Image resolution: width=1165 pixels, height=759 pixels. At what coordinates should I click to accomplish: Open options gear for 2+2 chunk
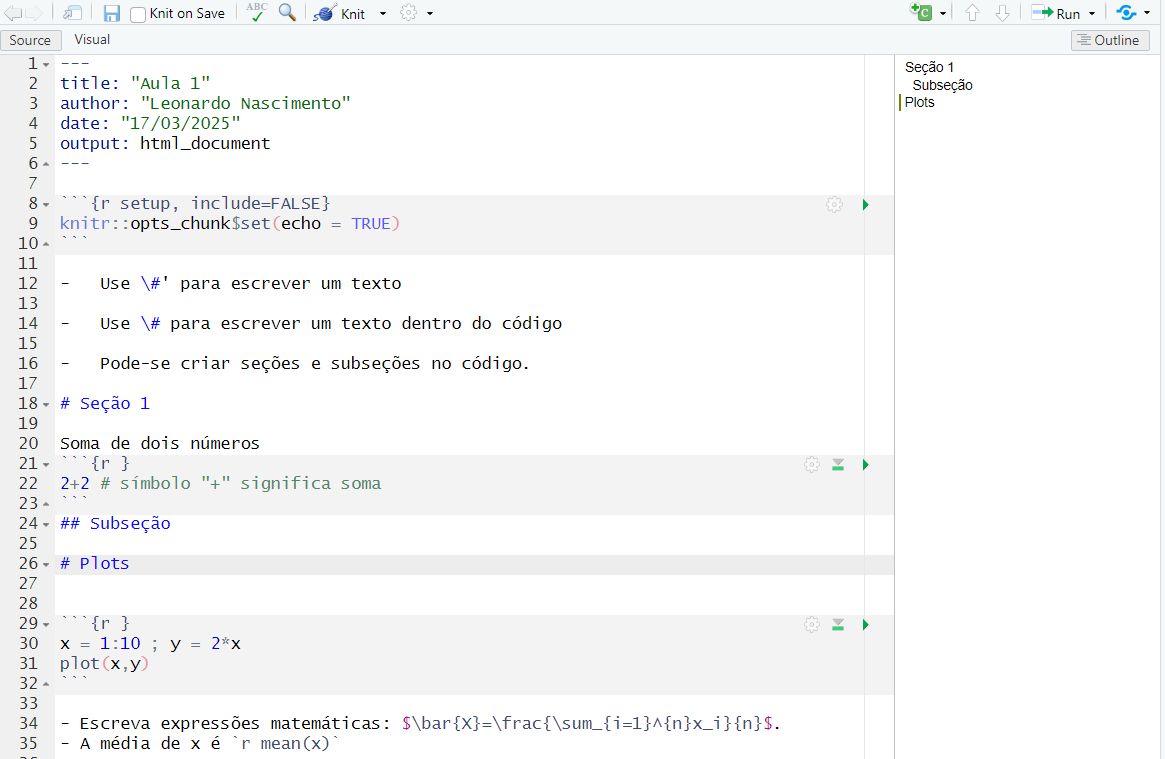[812, 465]
